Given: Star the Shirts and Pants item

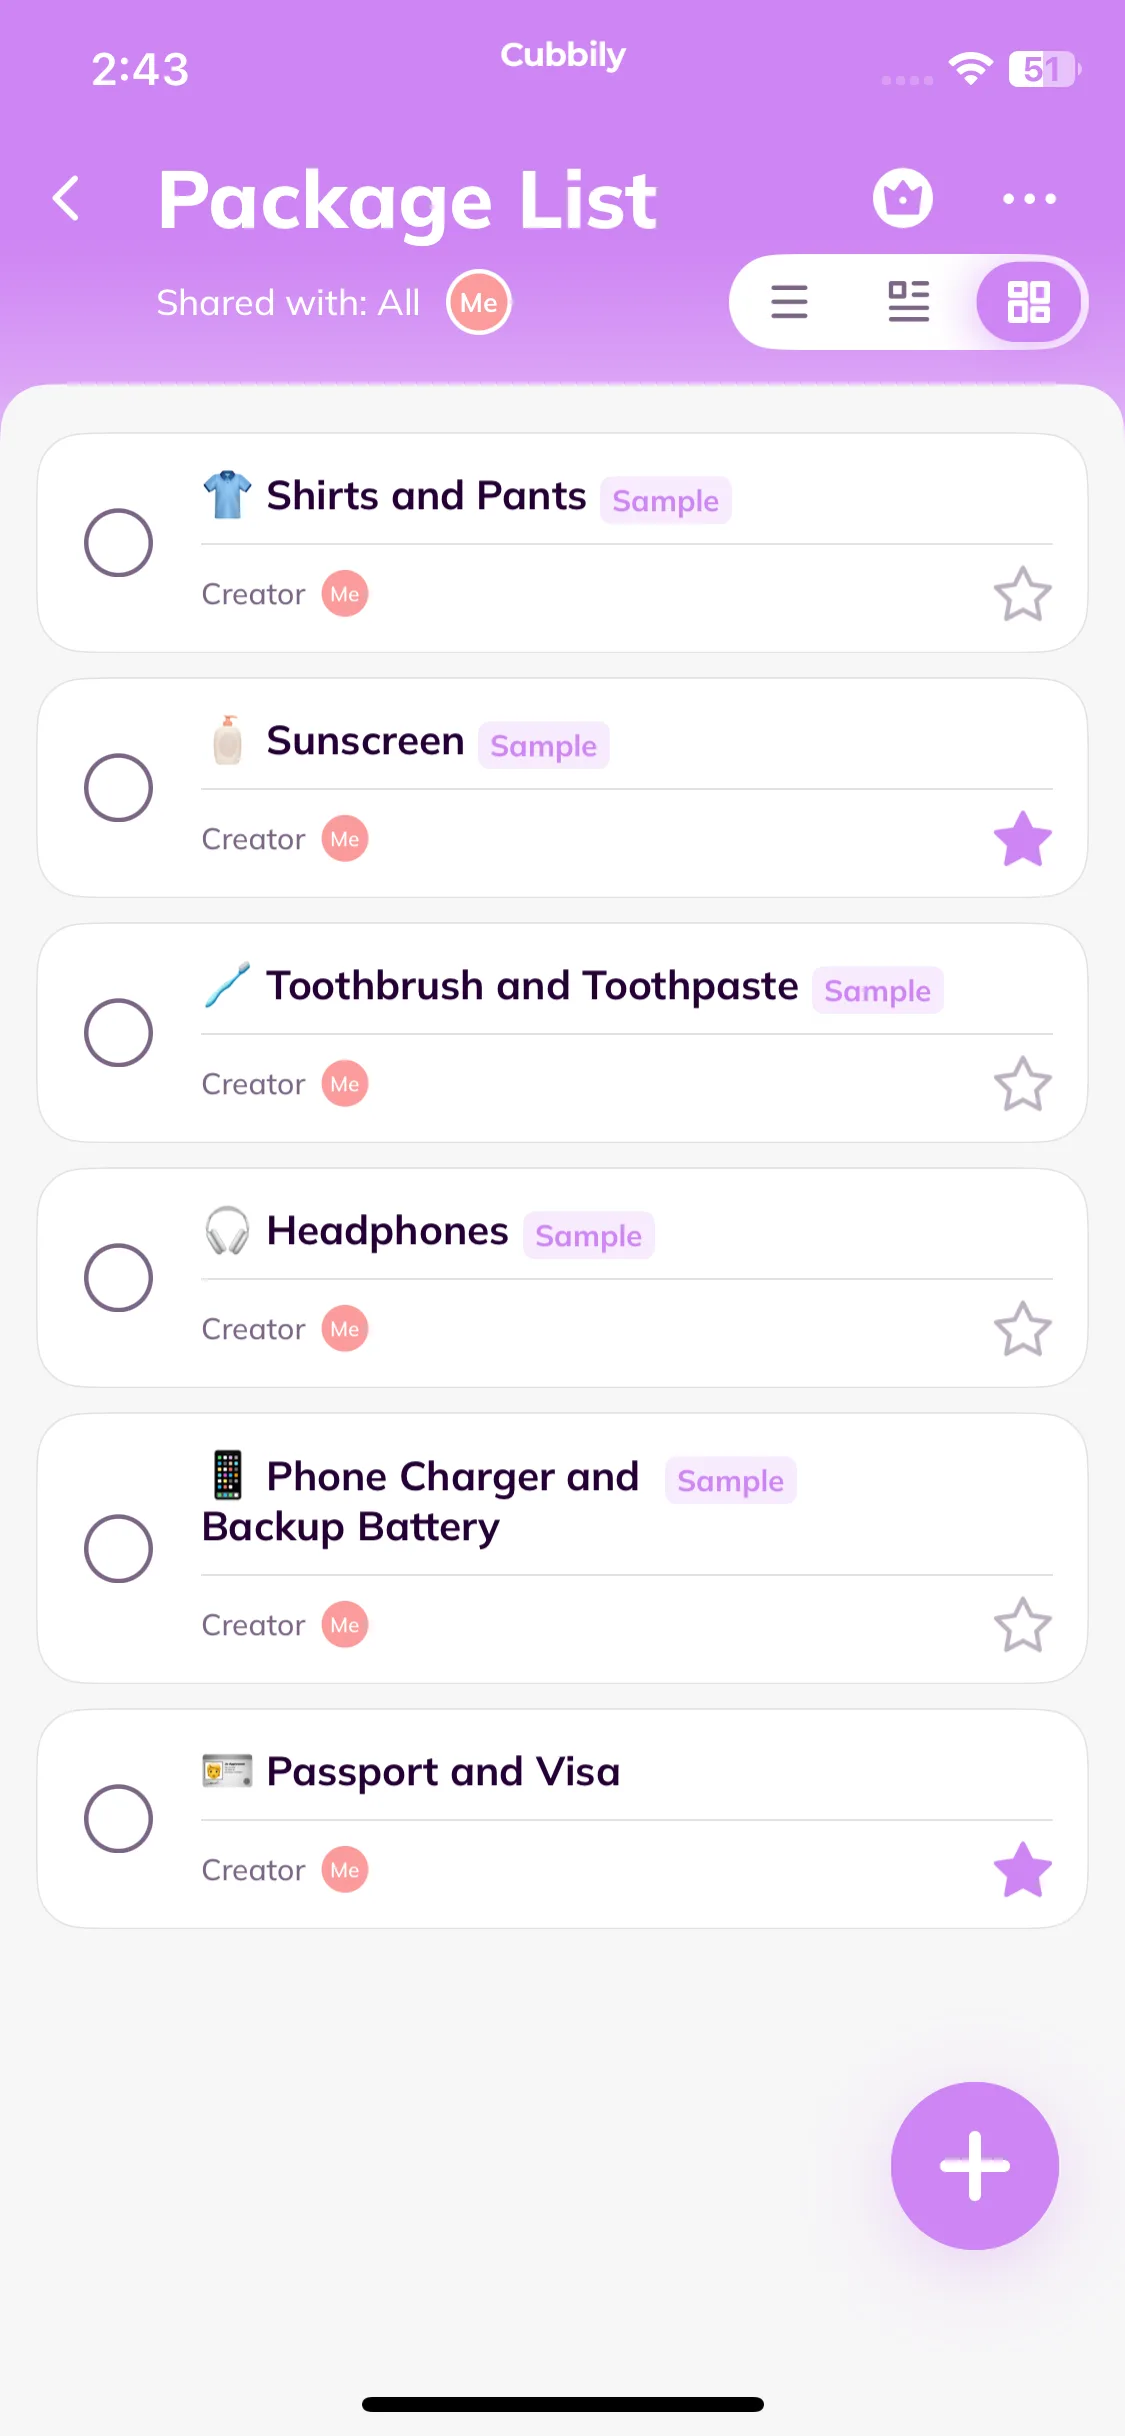Looking at the screenshot, I should pyautogui.click(x=1022, y=594).
